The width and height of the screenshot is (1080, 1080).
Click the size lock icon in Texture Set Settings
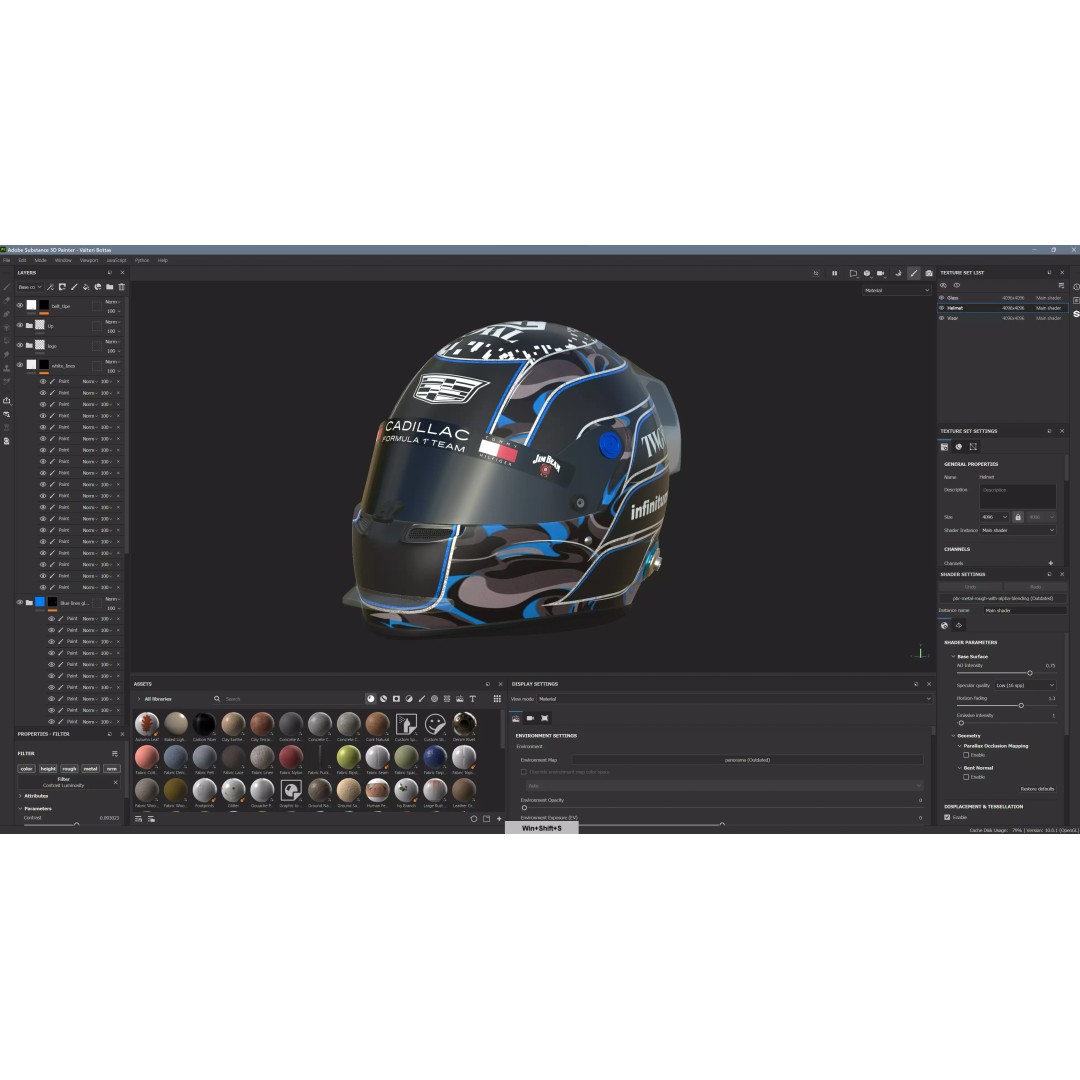pos(1017,517)
